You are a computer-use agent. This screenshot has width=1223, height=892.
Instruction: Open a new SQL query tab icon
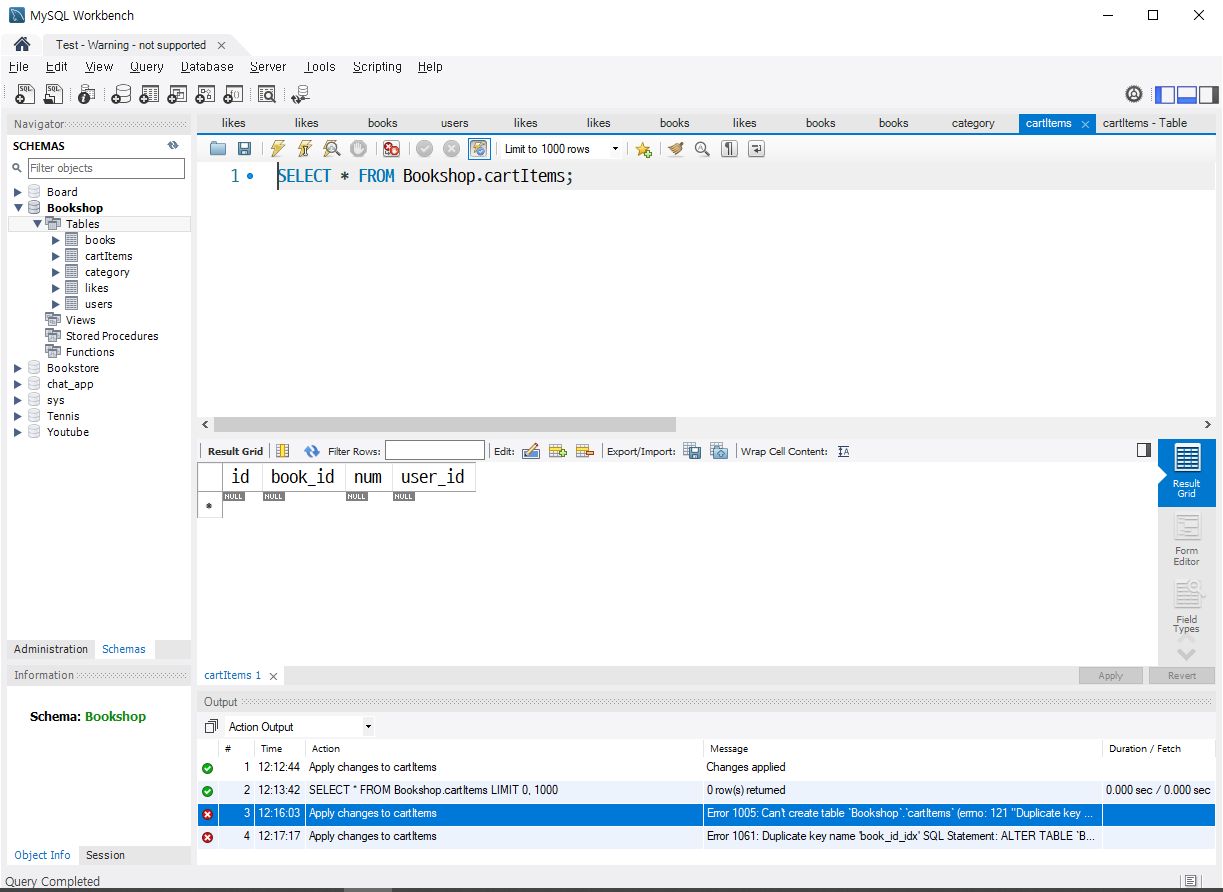(25, 94)
